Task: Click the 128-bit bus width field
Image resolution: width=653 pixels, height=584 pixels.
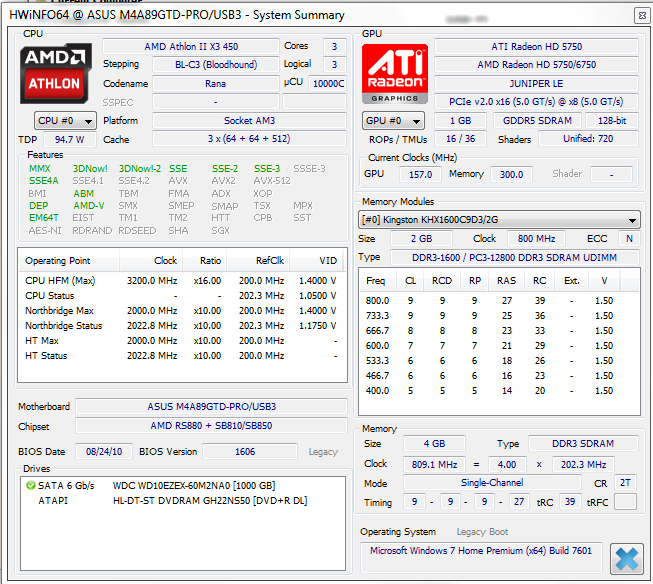Action: click(612, 121)
